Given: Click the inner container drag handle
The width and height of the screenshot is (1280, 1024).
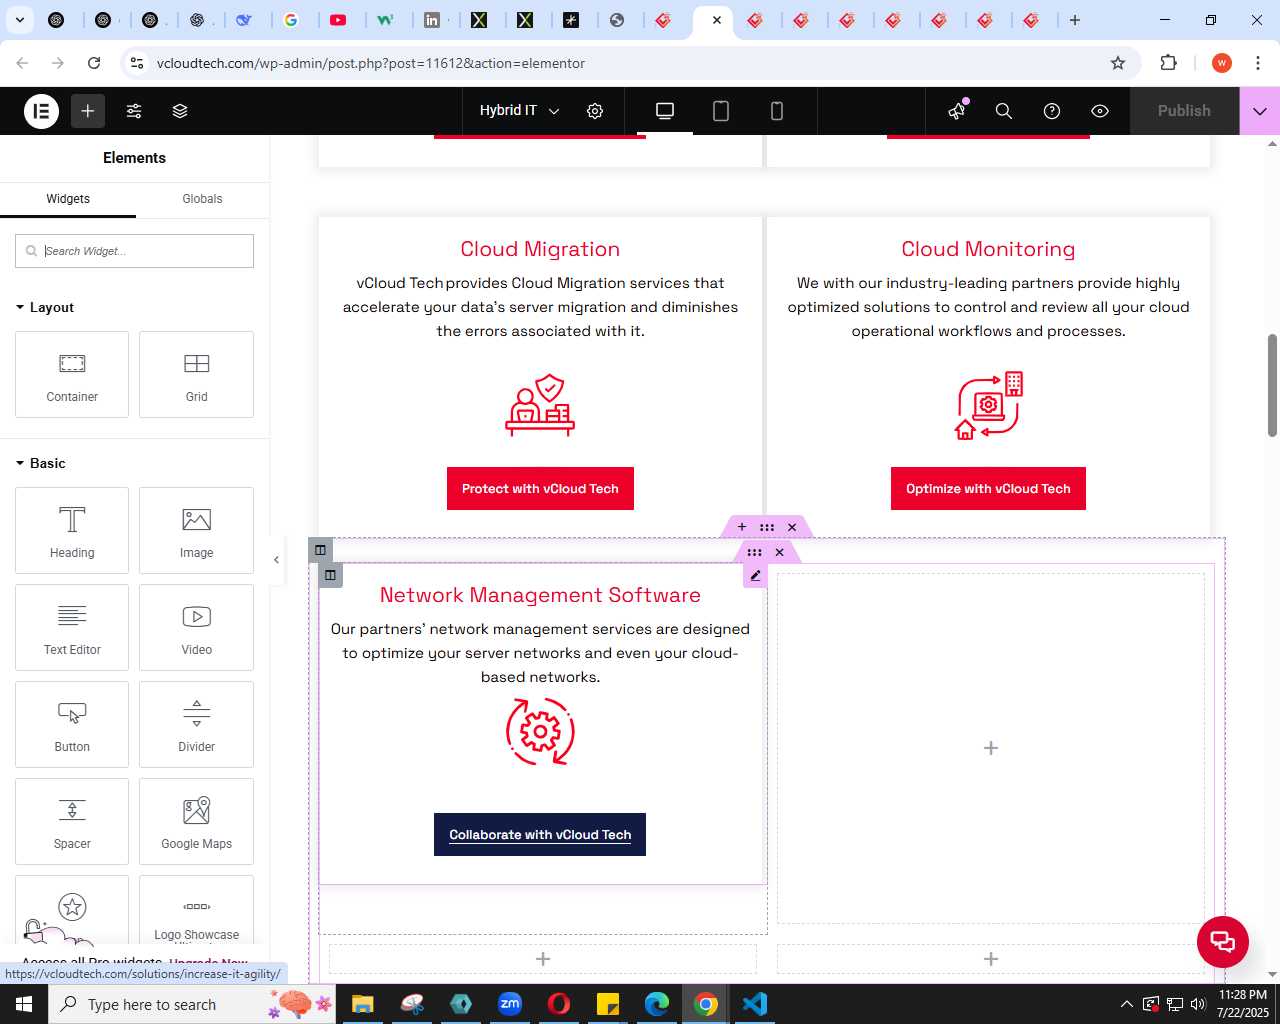Looking at the screenshot, I should [755, 552].
